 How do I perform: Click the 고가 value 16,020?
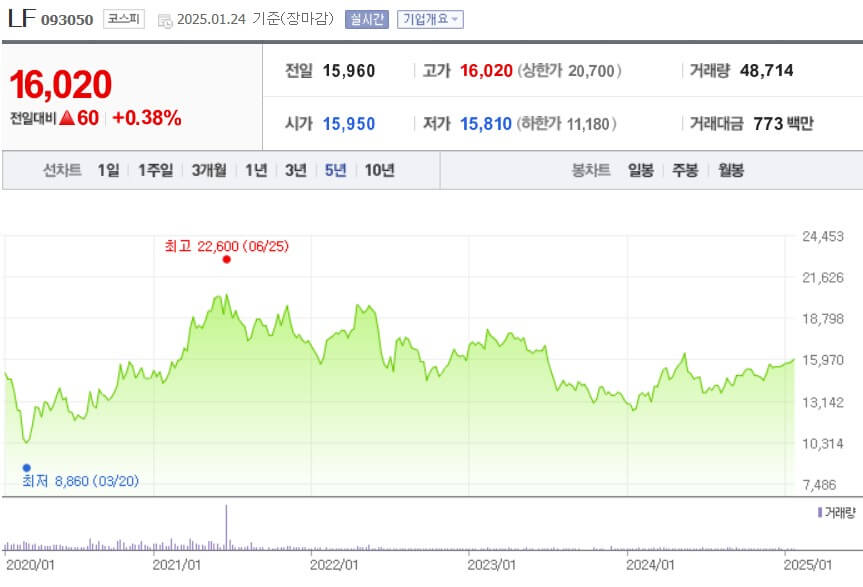(x=486, y=71)
